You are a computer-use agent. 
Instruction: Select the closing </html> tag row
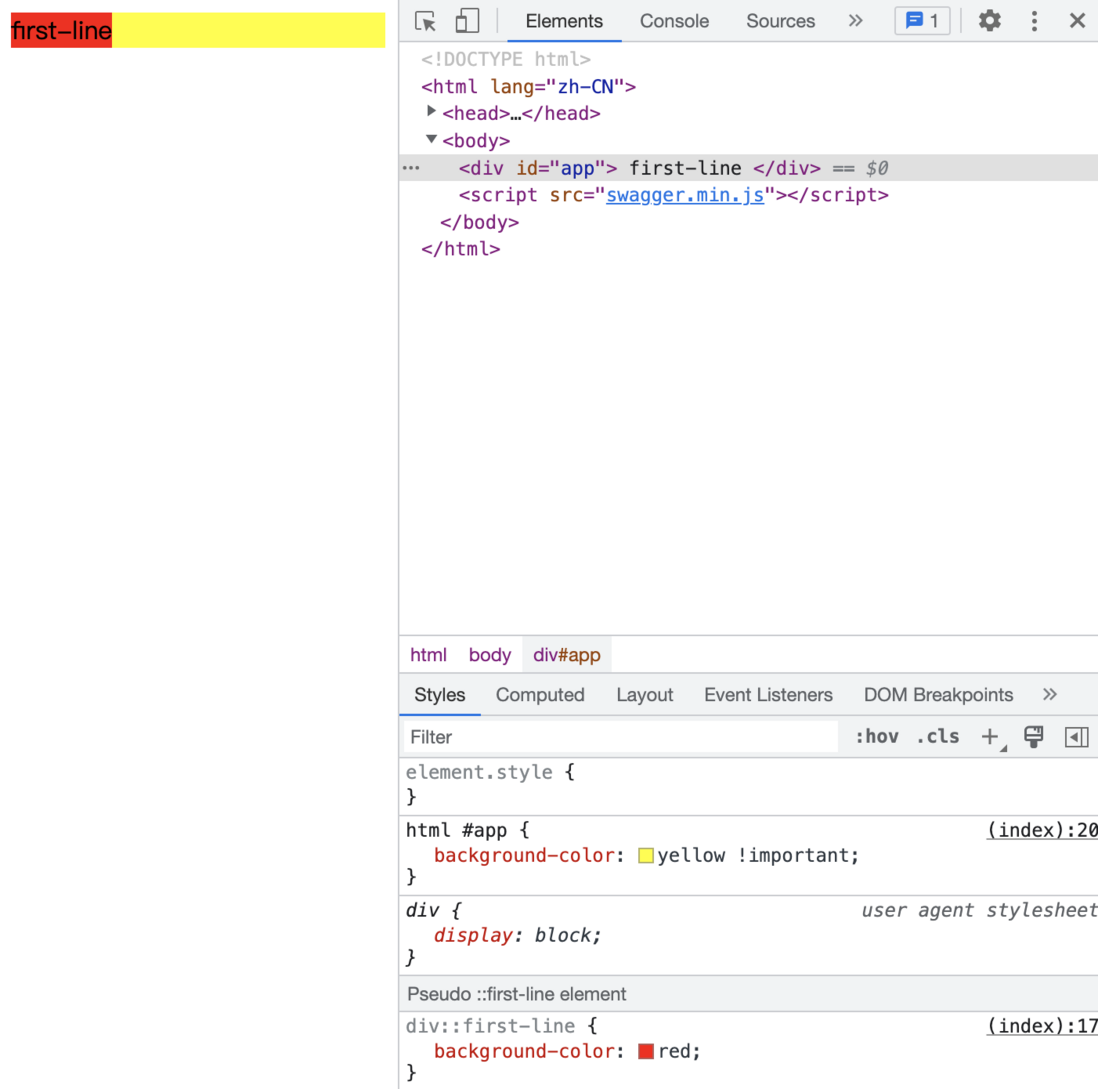[461, 249]
